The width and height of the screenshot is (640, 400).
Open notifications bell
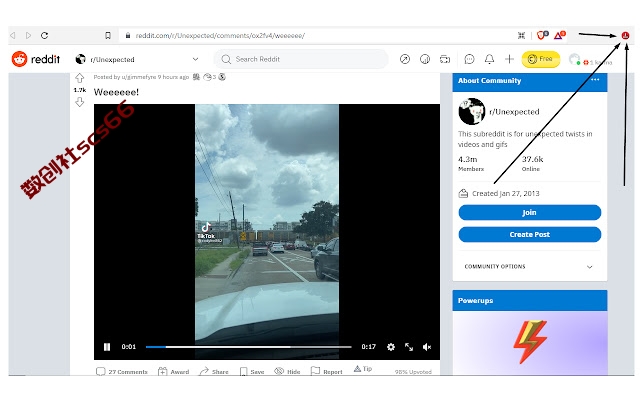489,59
